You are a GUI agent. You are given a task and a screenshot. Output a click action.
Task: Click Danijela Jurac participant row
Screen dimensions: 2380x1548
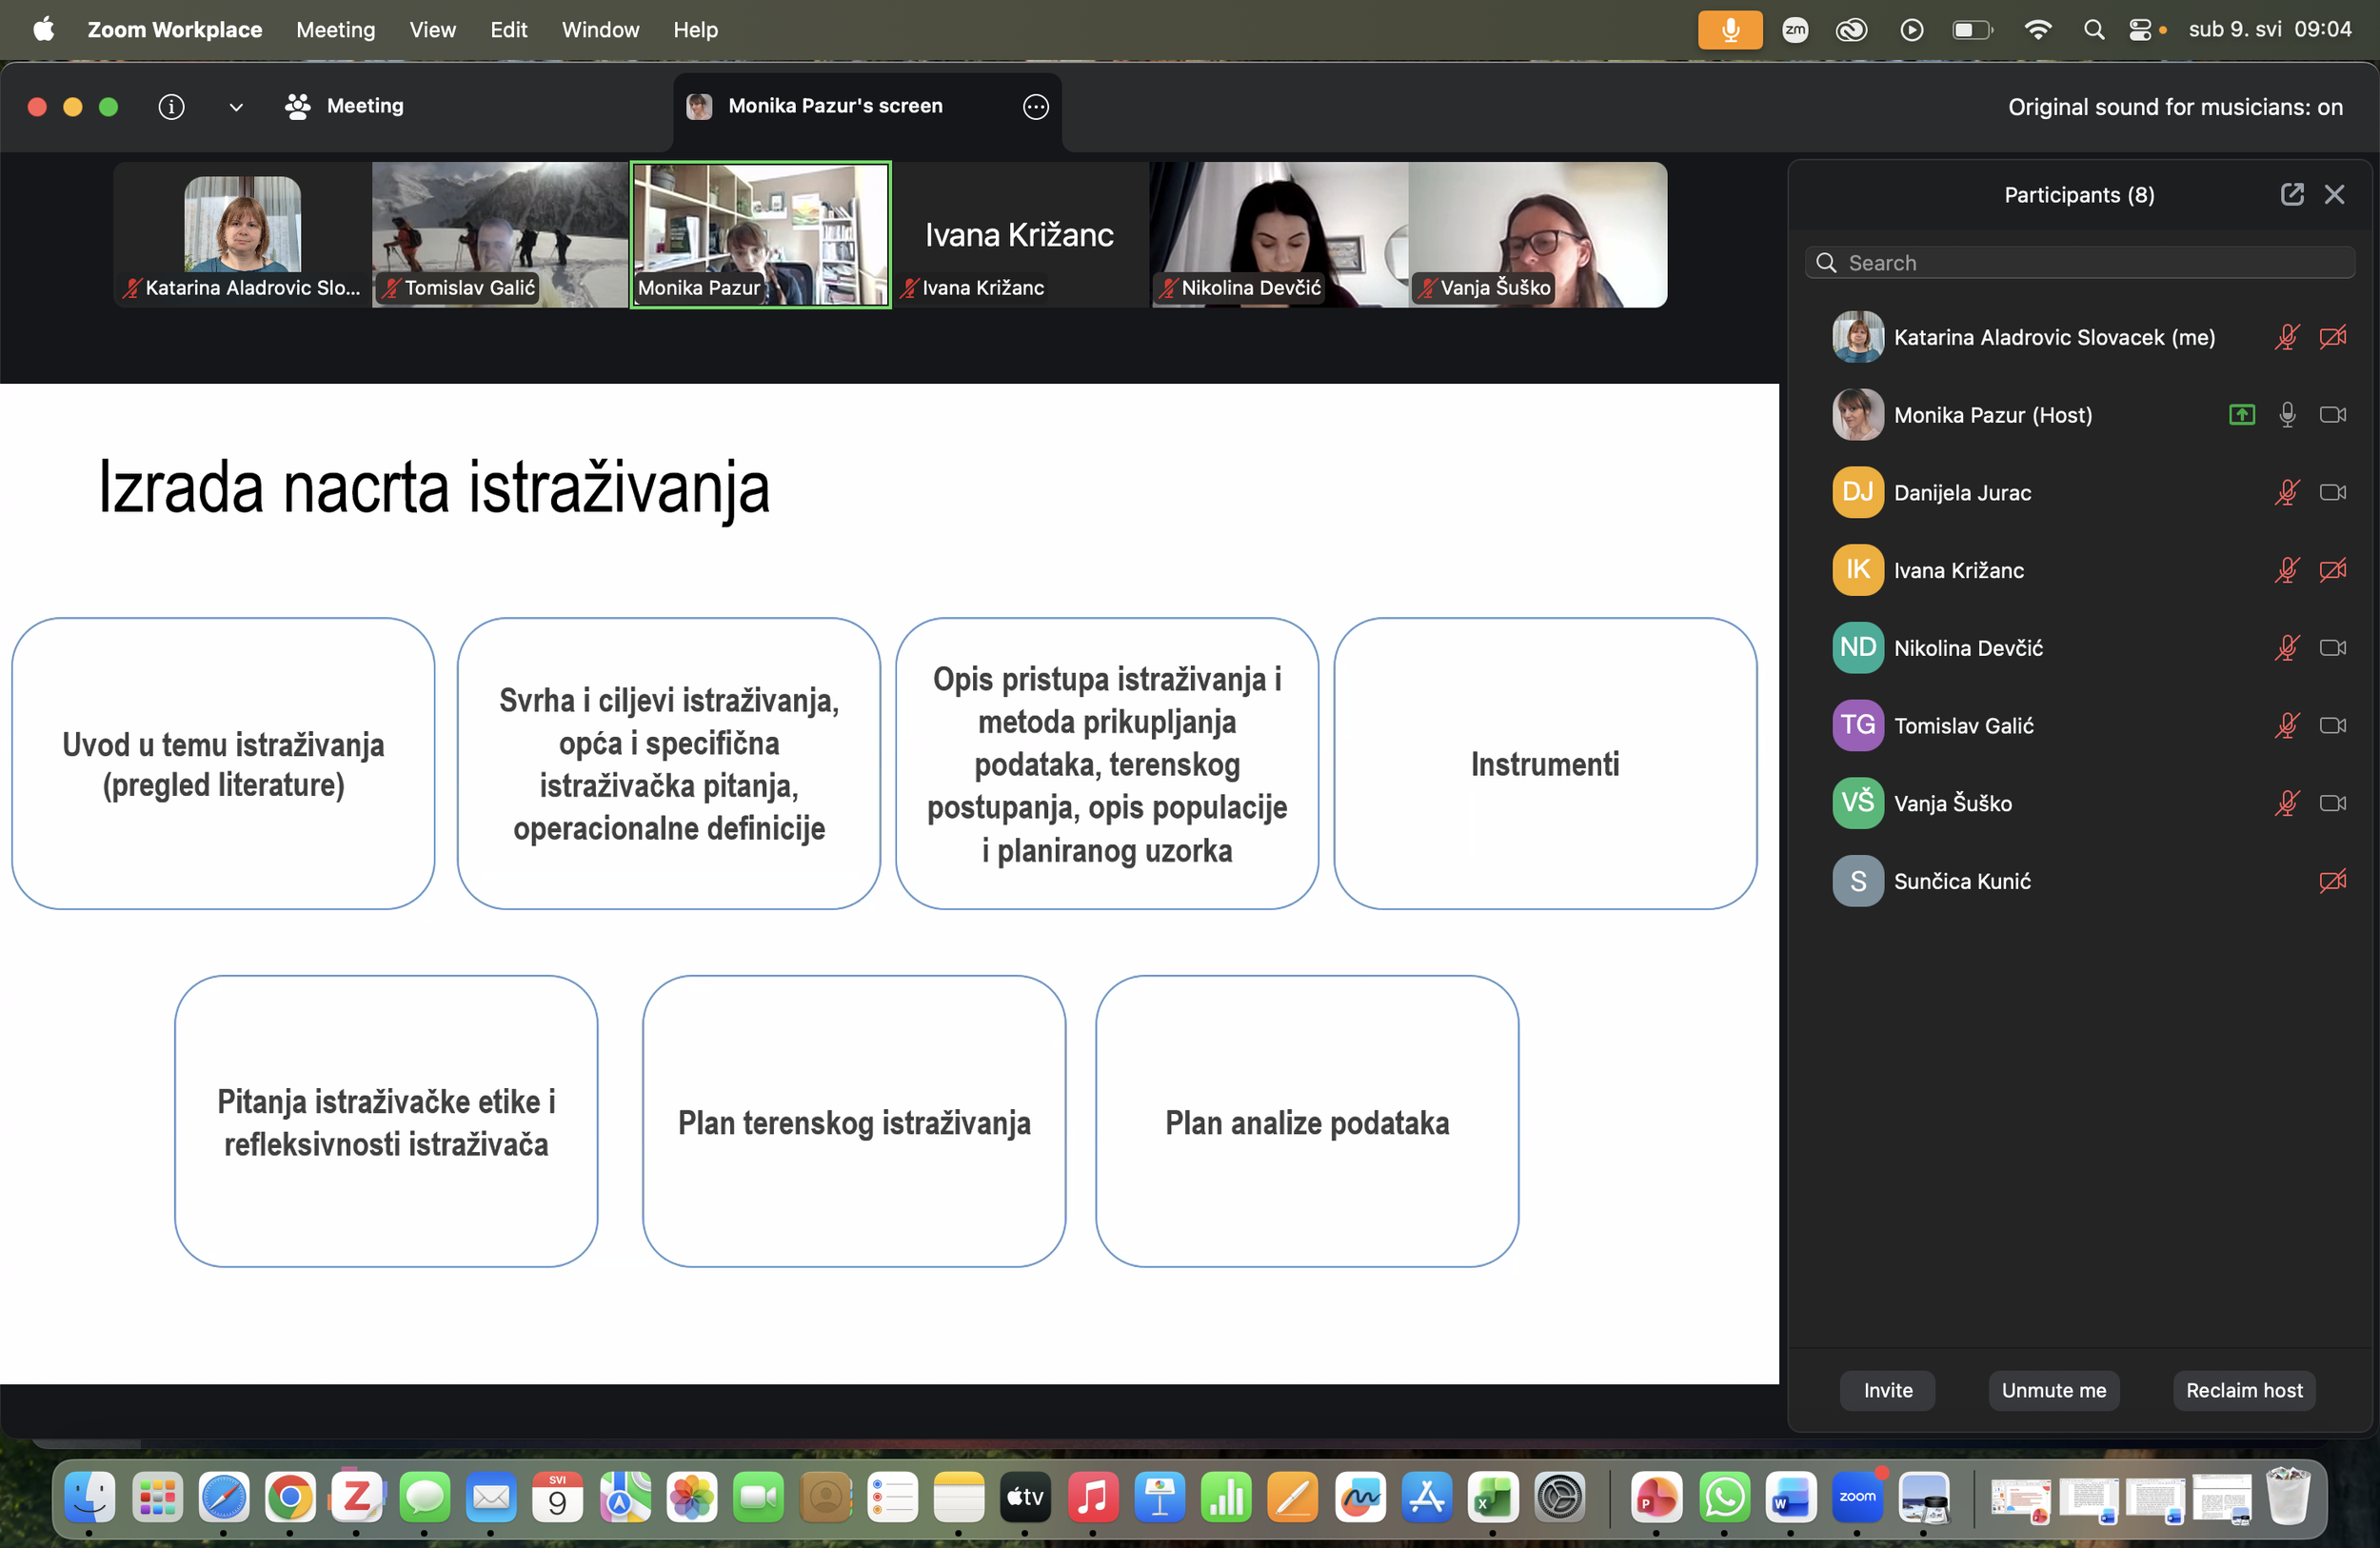coord(2080,492)
